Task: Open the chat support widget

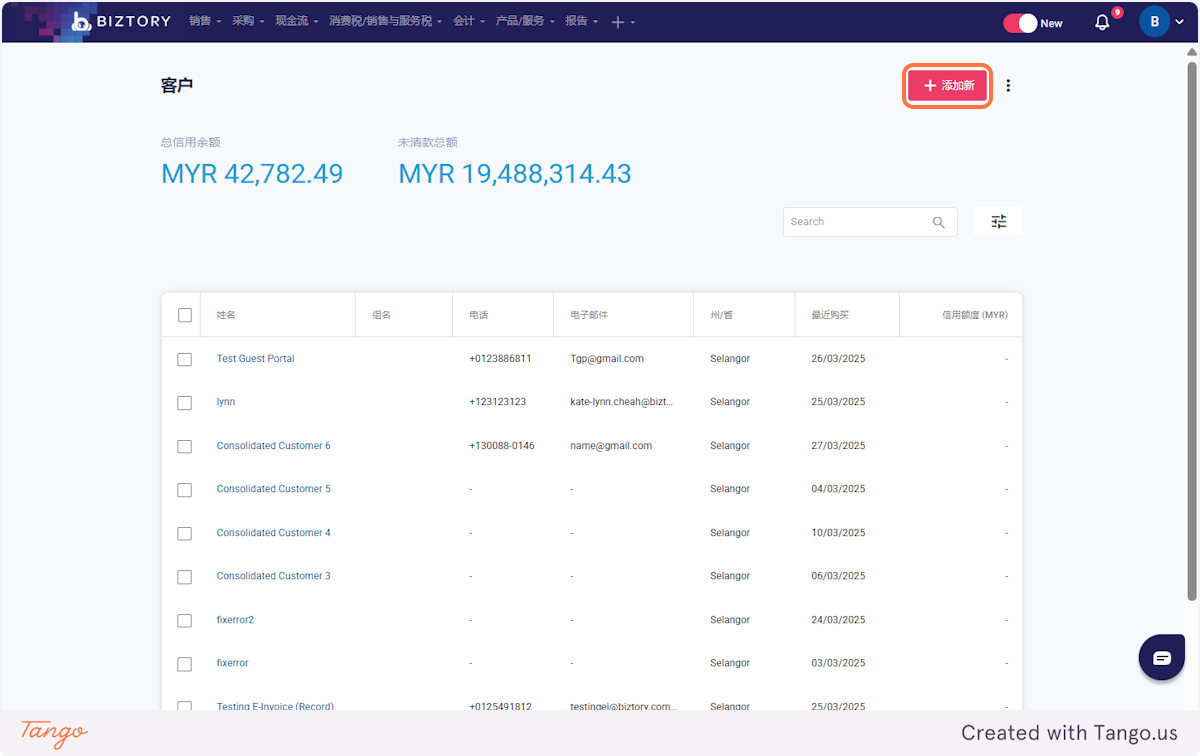Action: click(x=1162, y=658)
